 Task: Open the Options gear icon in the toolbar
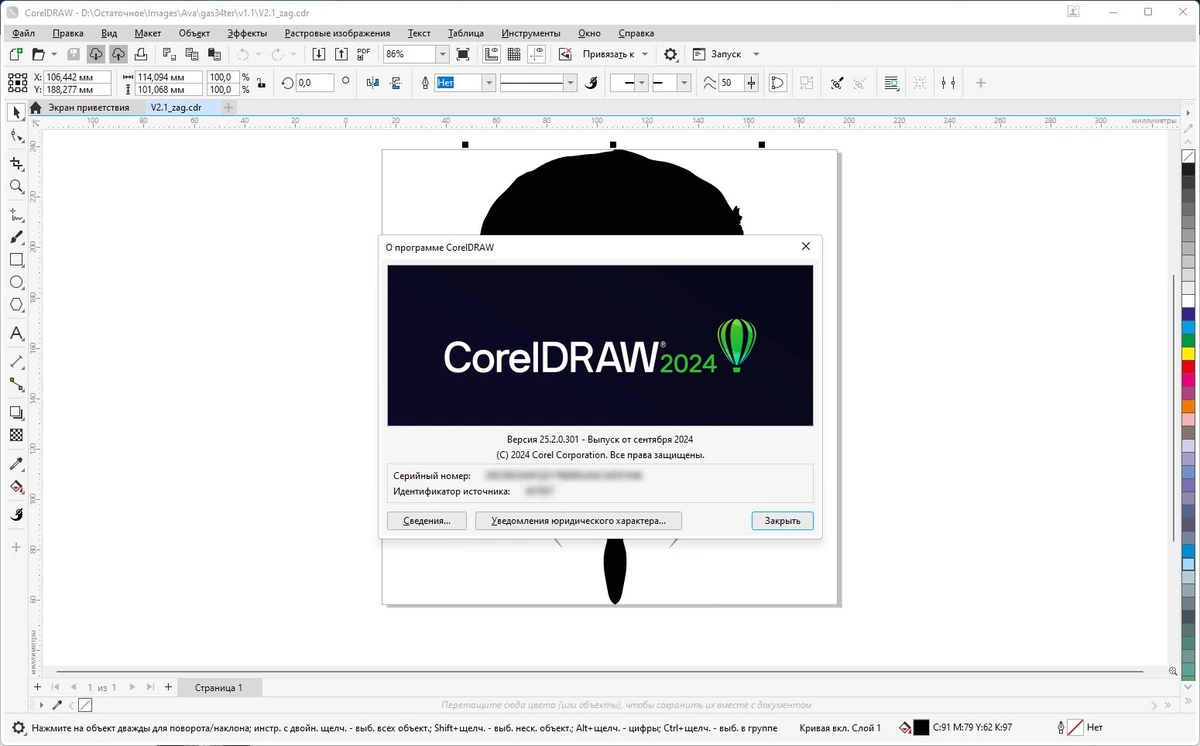671,54
